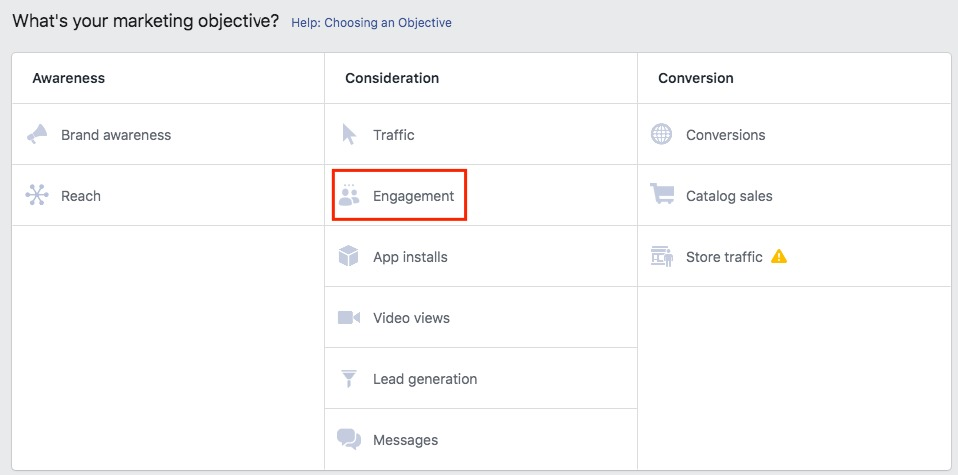Click the Messages chat bubbles icon
The width and height of the screenshot is (958, 475).
point(349,440)
